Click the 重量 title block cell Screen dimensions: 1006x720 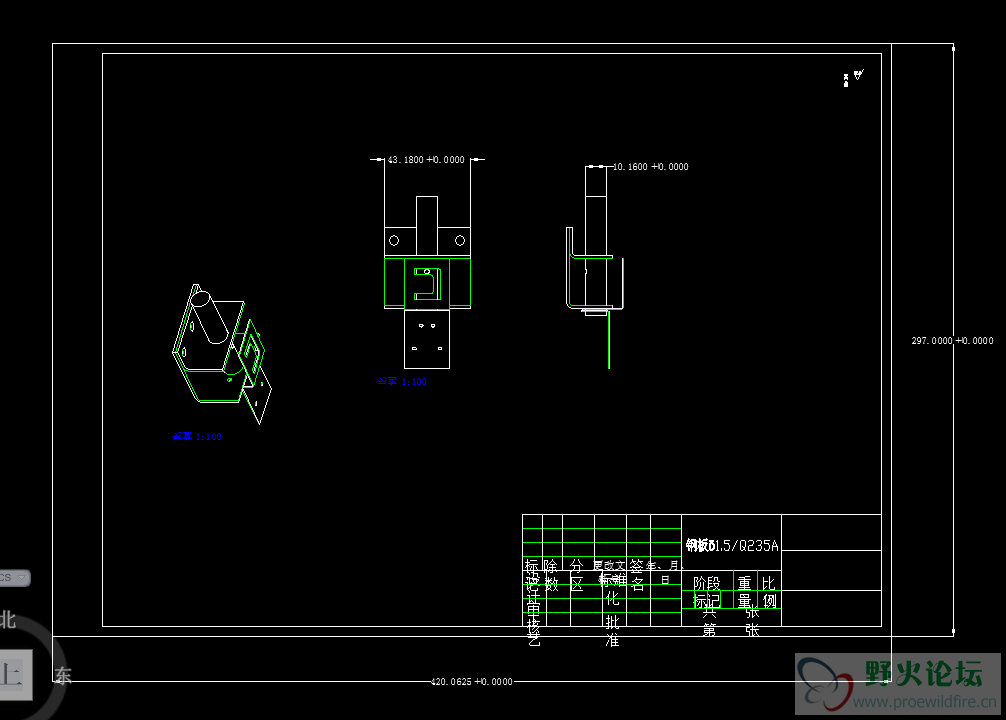tap(744, 592)
